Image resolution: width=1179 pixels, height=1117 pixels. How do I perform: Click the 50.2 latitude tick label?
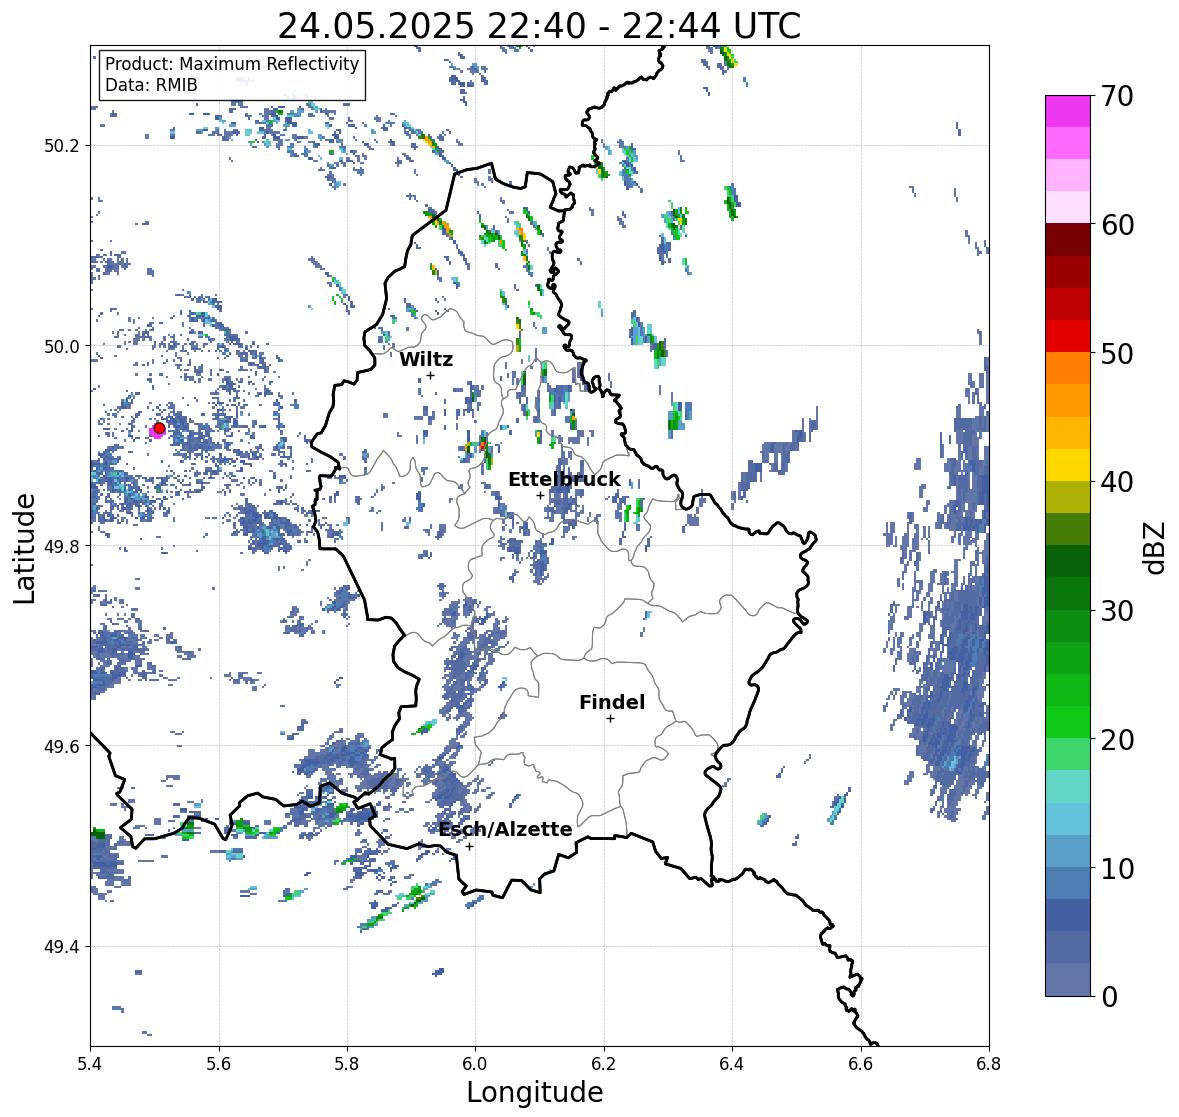(x=62, y=146)
